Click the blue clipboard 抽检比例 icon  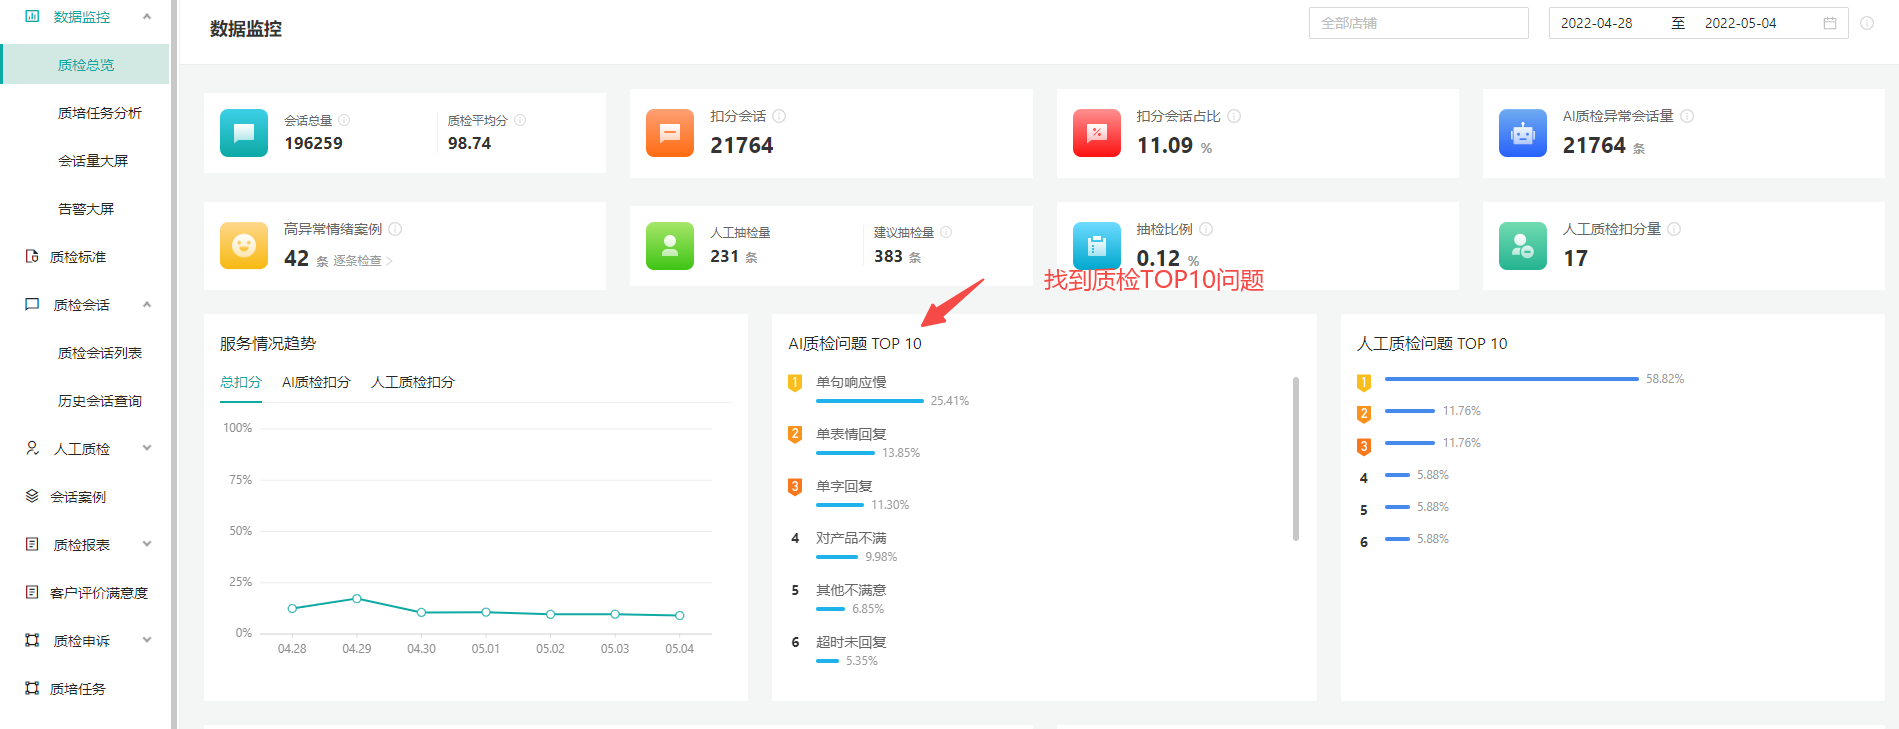(1097, 246)
